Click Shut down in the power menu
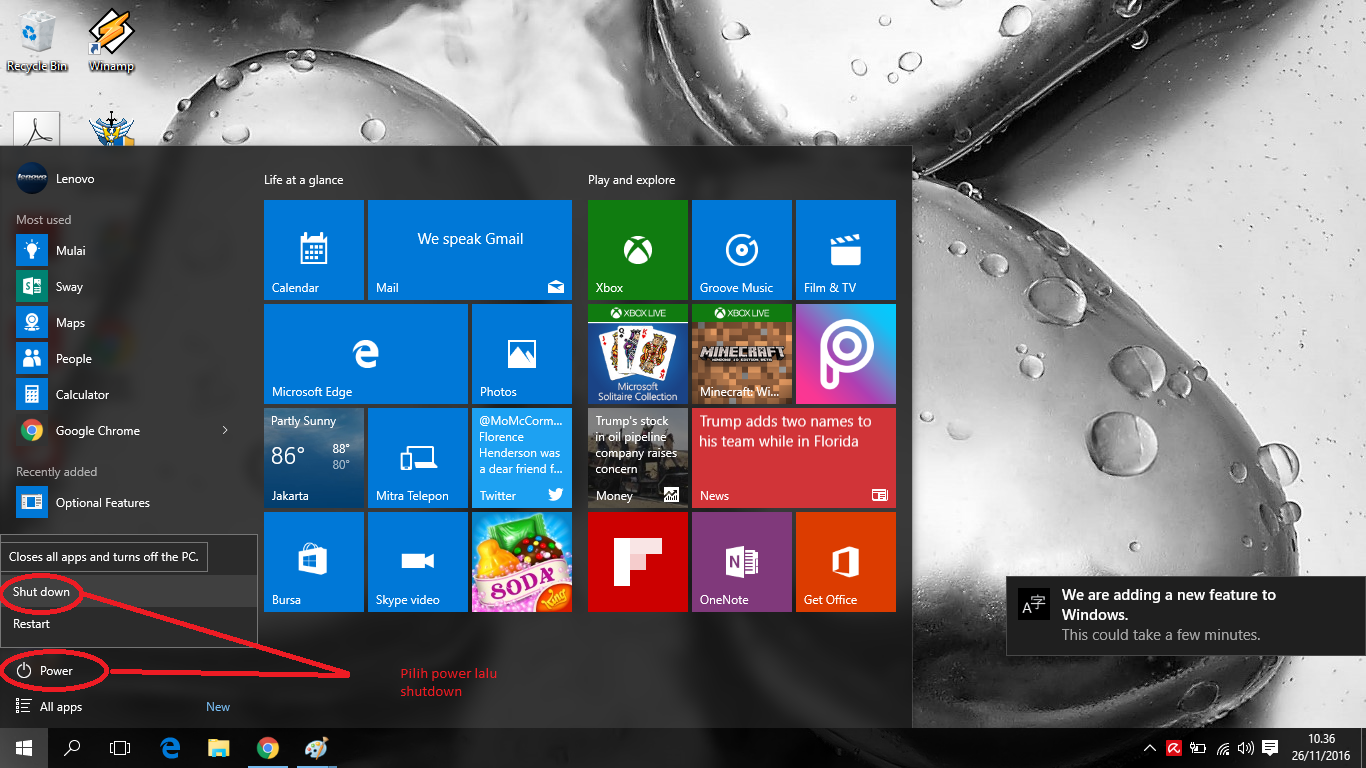This screenshot has width=1366, height=768. 40,592
